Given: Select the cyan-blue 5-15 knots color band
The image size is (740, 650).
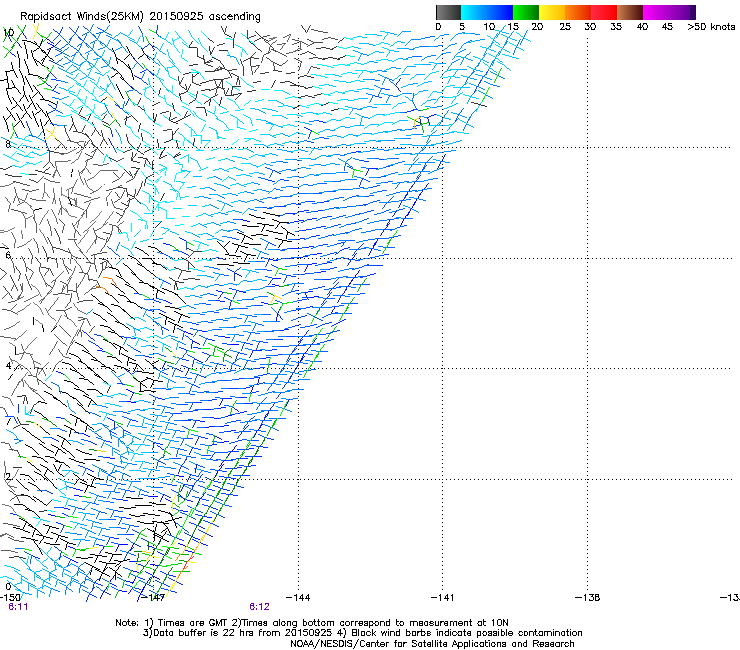Looking at the screenshot, I should [487, 12].
